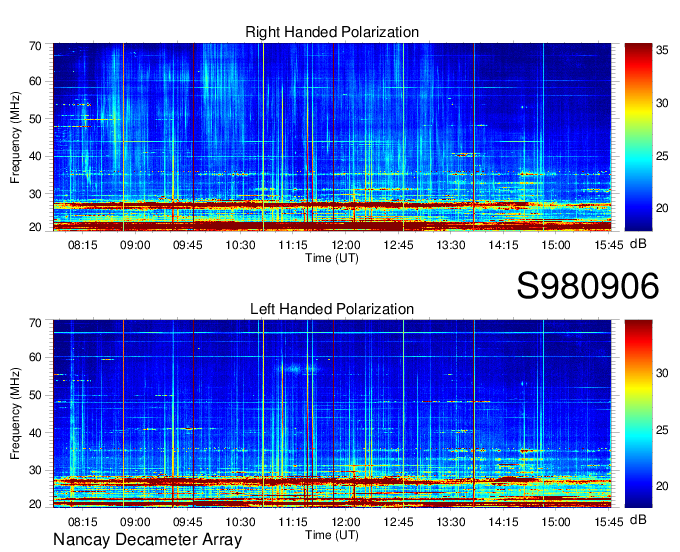Click the 11:15 time tick of the bottom plot
The image size is (680, 552).
(x=293, y=522)
